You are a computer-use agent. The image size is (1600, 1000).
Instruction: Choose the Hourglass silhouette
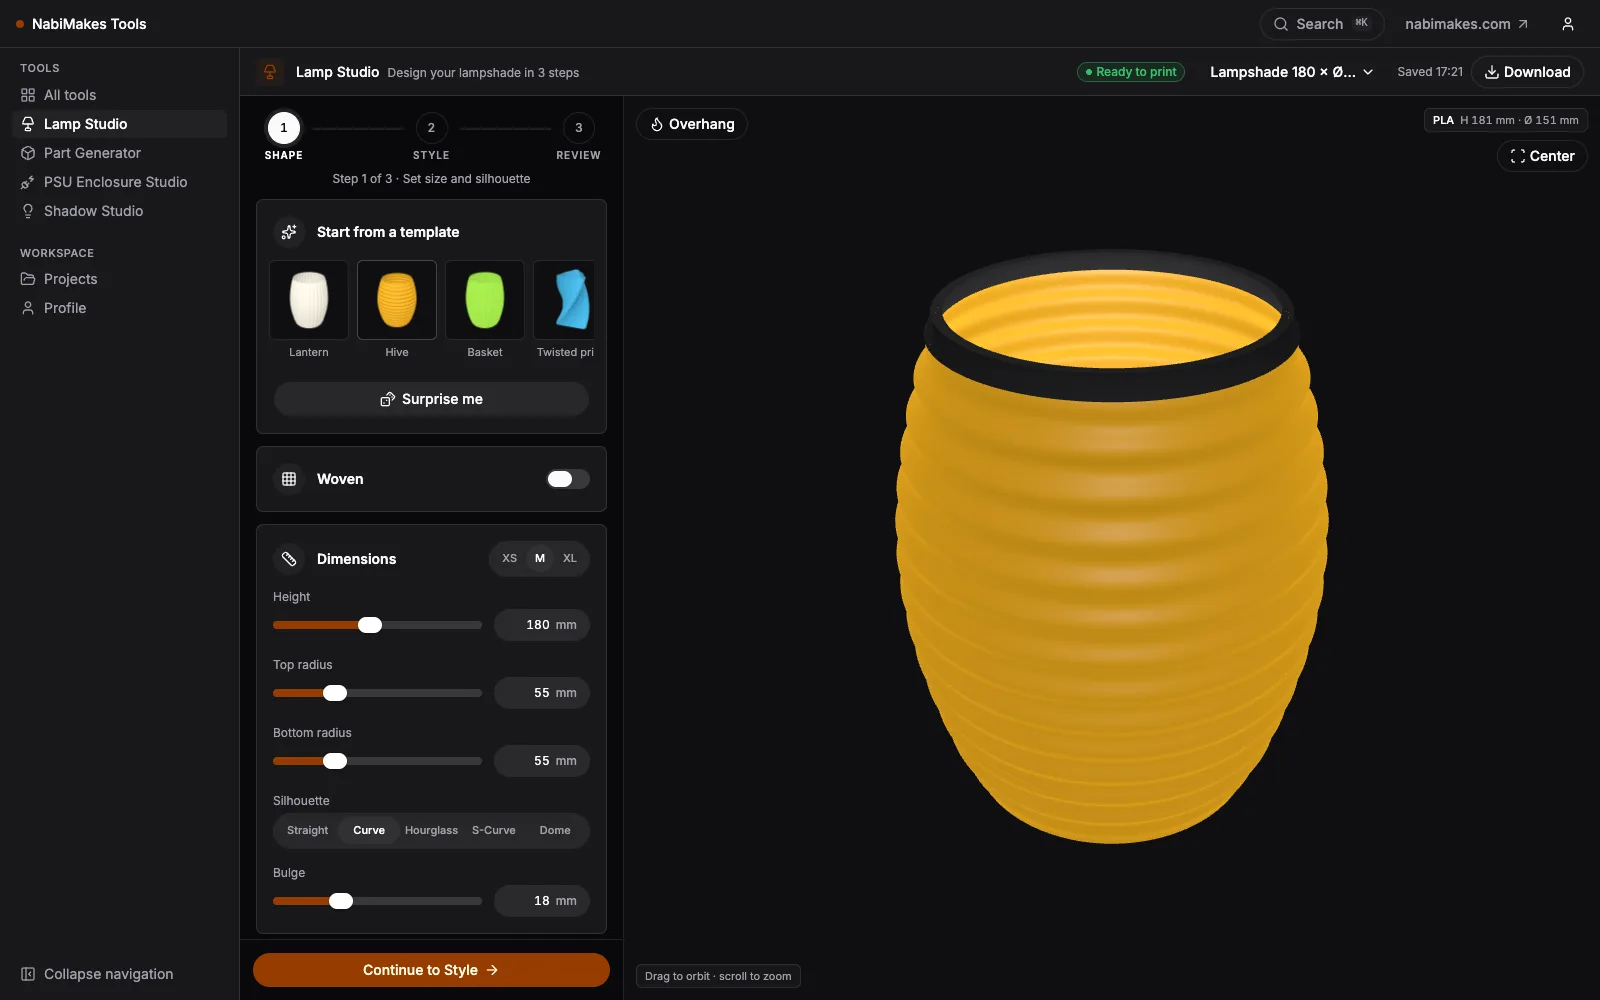431,830
